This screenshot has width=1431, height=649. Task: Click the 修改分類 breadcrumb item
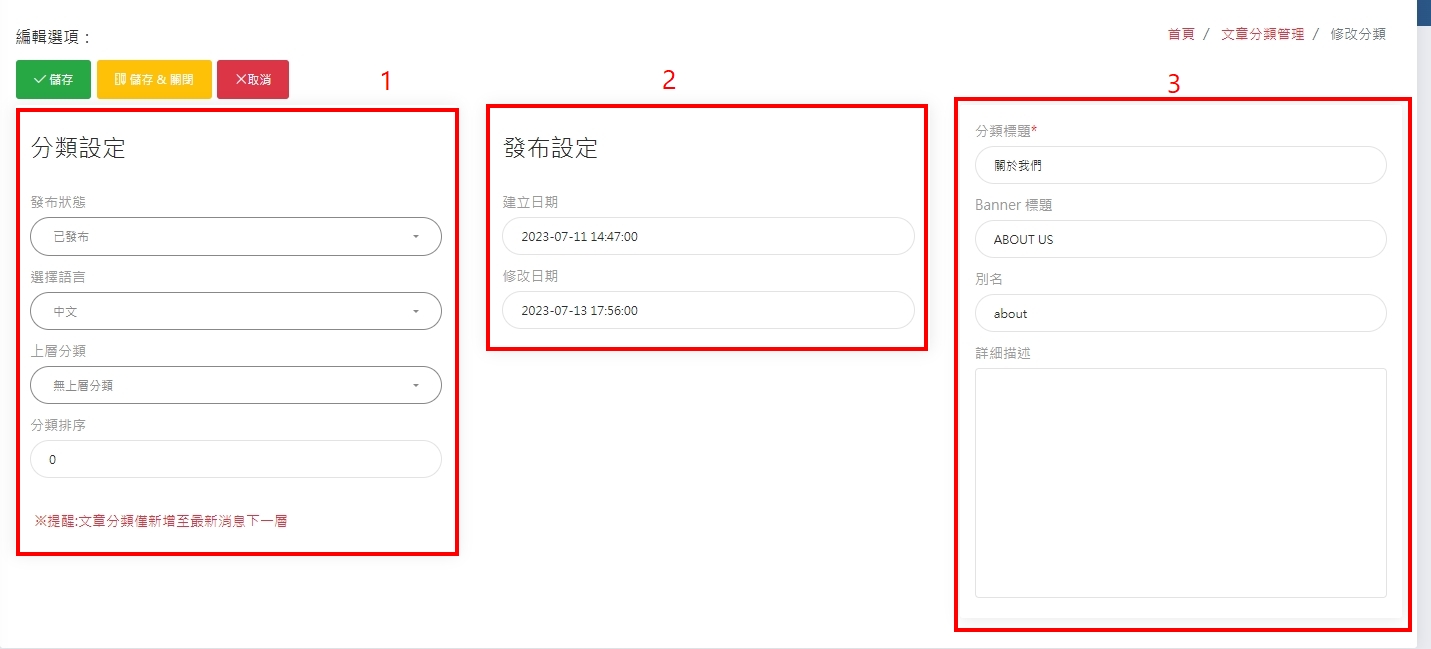tap(1357, 34)
